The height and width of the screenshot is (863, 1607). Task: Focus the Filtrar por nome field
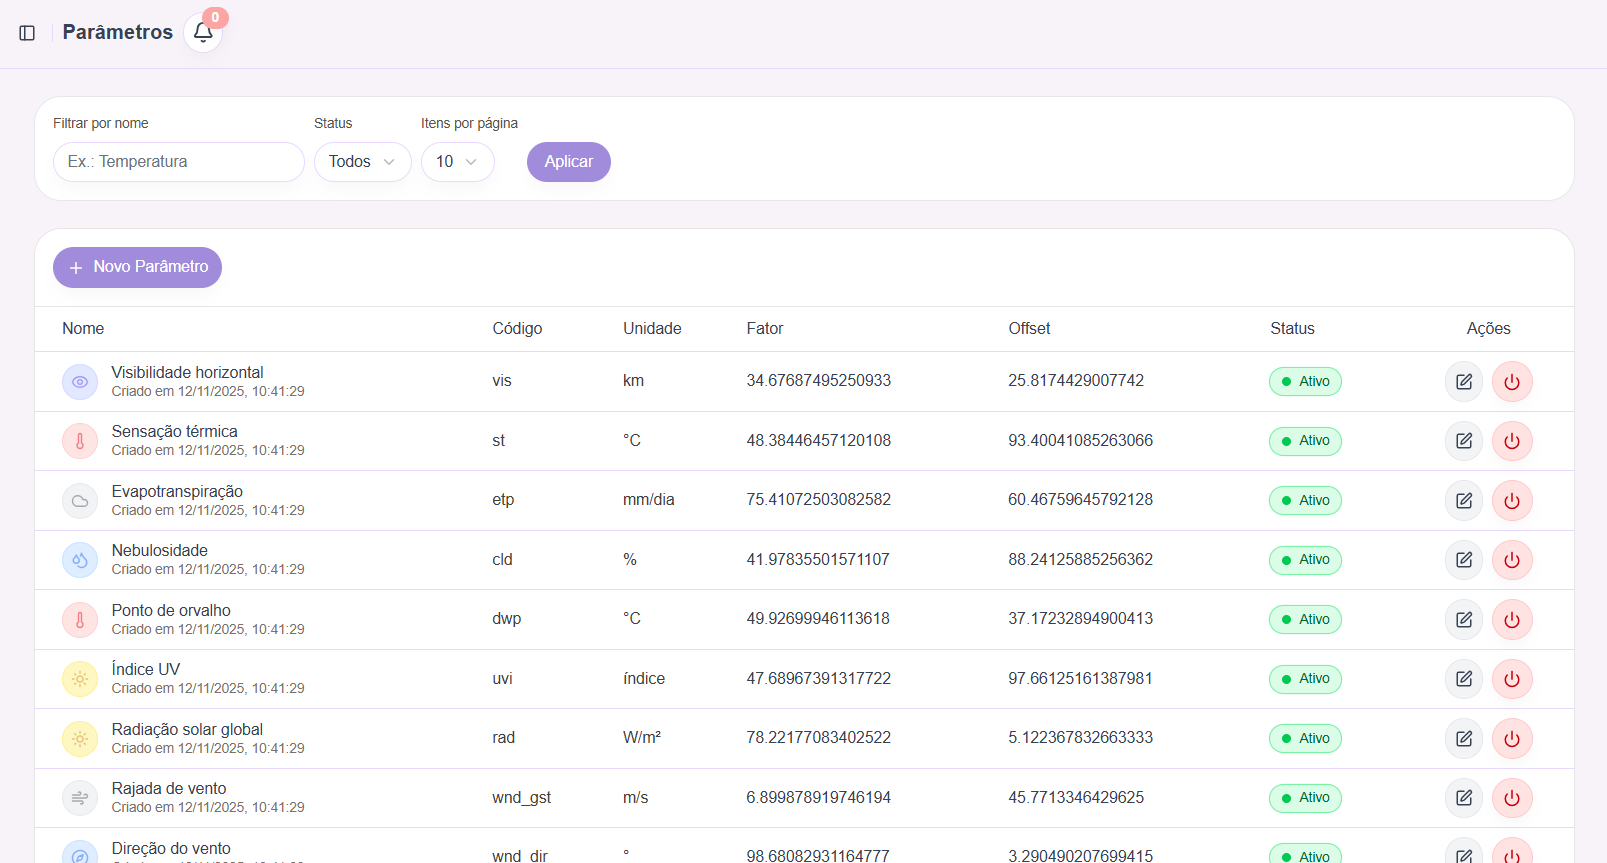coord(178,162)
